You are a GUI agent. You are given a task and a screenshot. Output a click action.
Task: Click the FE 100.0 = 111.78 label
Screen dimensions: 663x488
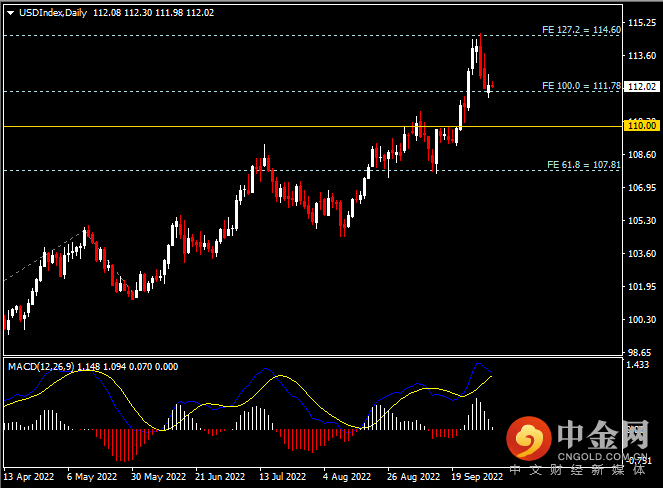point(581,86)
